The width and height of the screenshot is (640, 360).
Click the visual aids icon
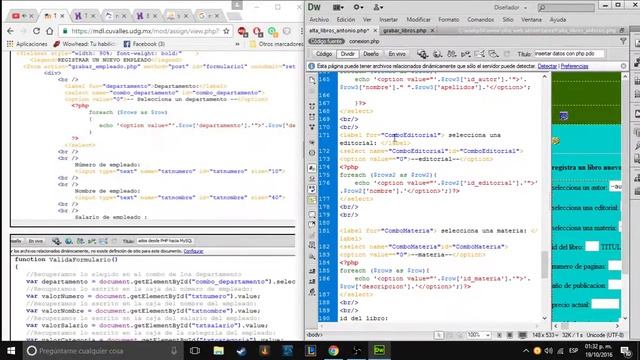(x=493, y=54)
